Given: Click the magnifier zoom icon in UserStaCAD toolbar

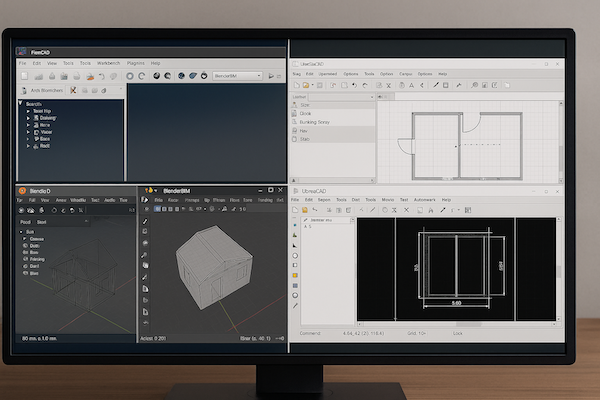Looking at the screenshot, I should [x=474, y=85].
